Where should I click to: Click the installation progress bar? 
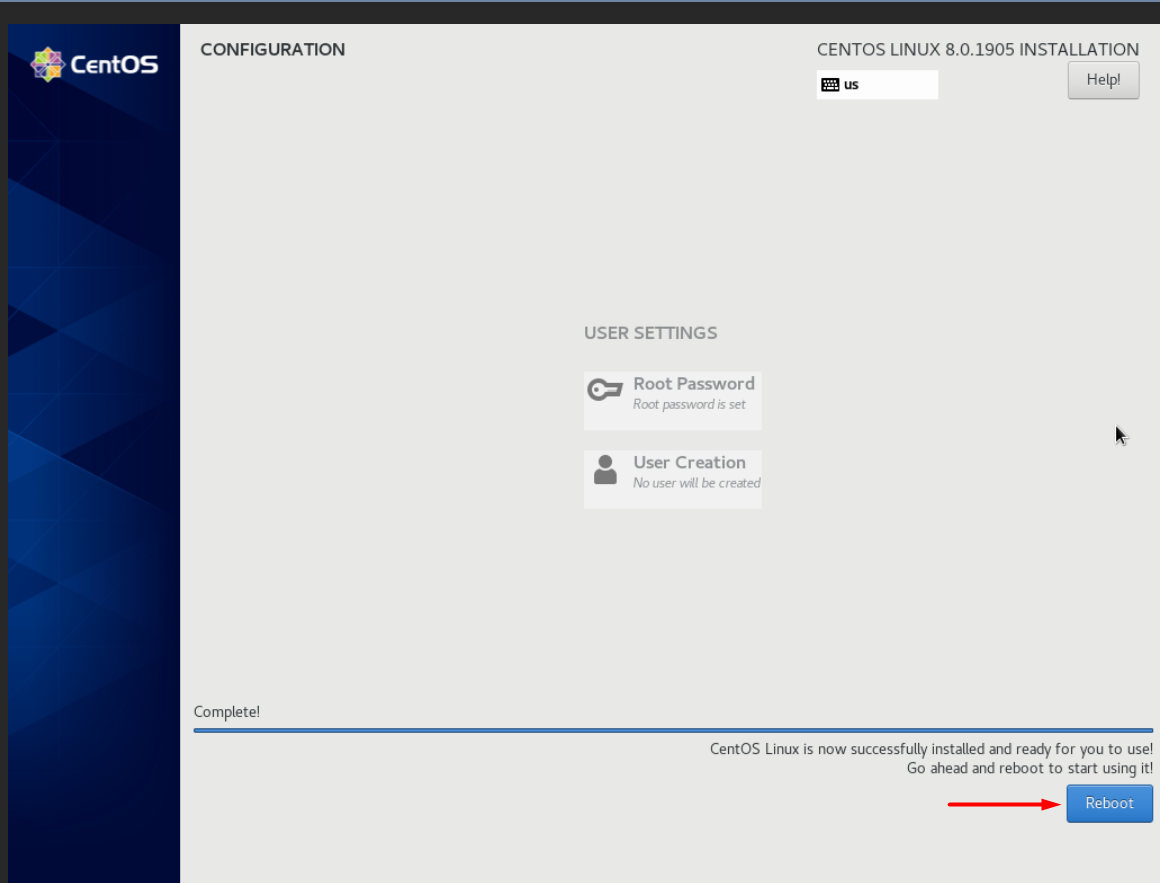[672, 730]
